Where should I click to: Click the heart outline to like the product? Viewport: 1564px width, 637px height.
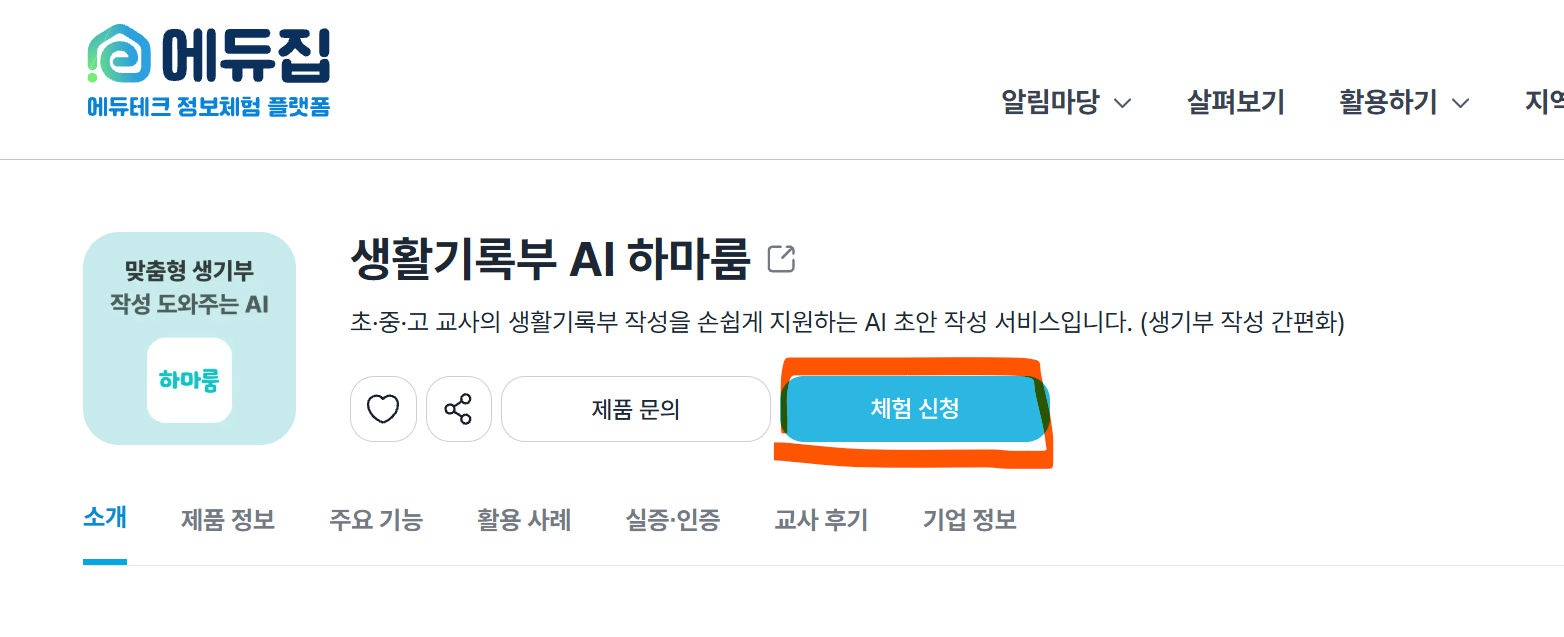coord(383,408)
